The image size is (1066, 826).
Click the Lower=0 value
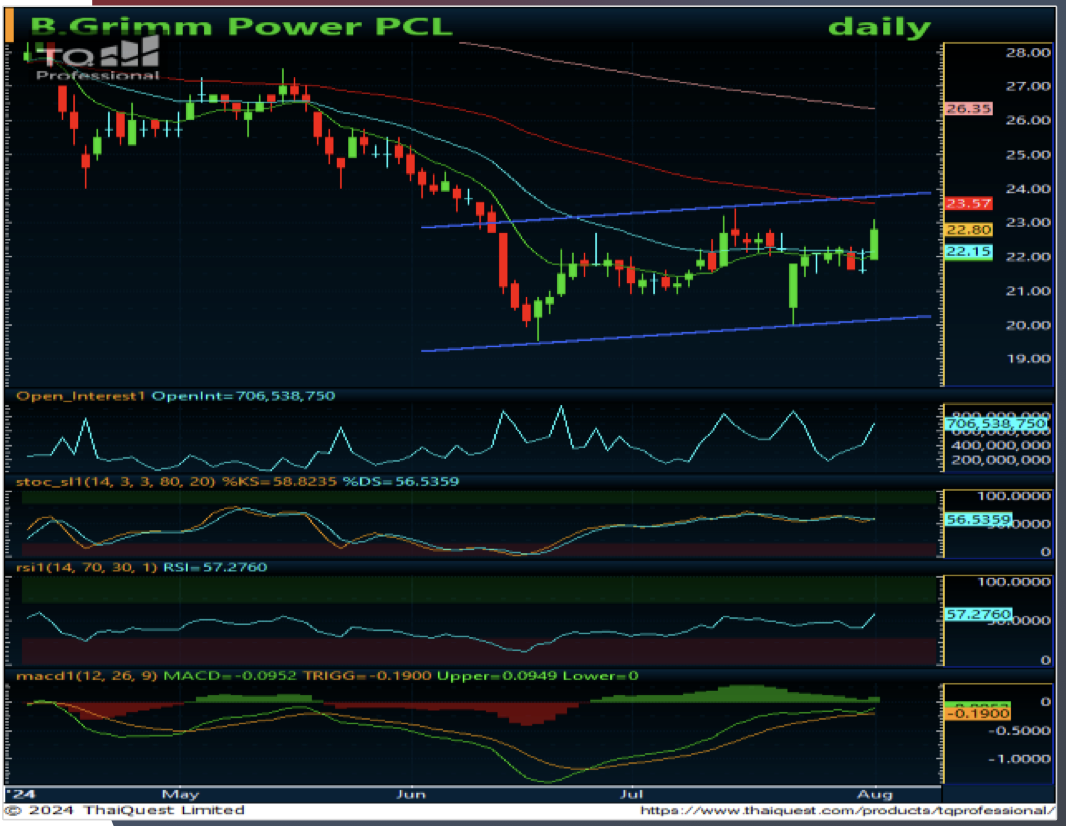click(x=600, y=676)
